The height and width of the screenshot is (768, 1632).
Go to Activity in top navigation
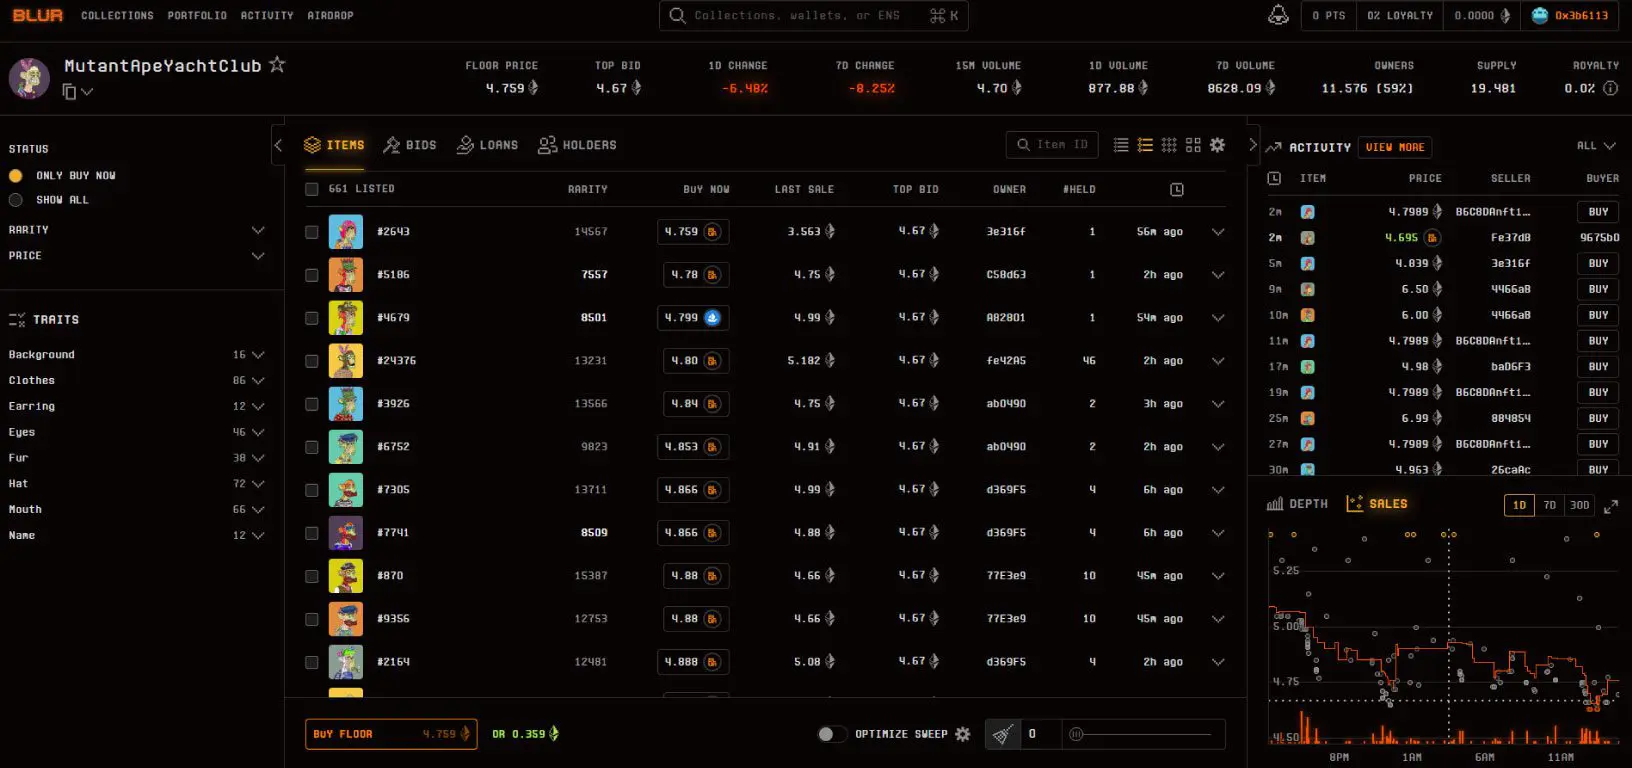click(267, 16)
